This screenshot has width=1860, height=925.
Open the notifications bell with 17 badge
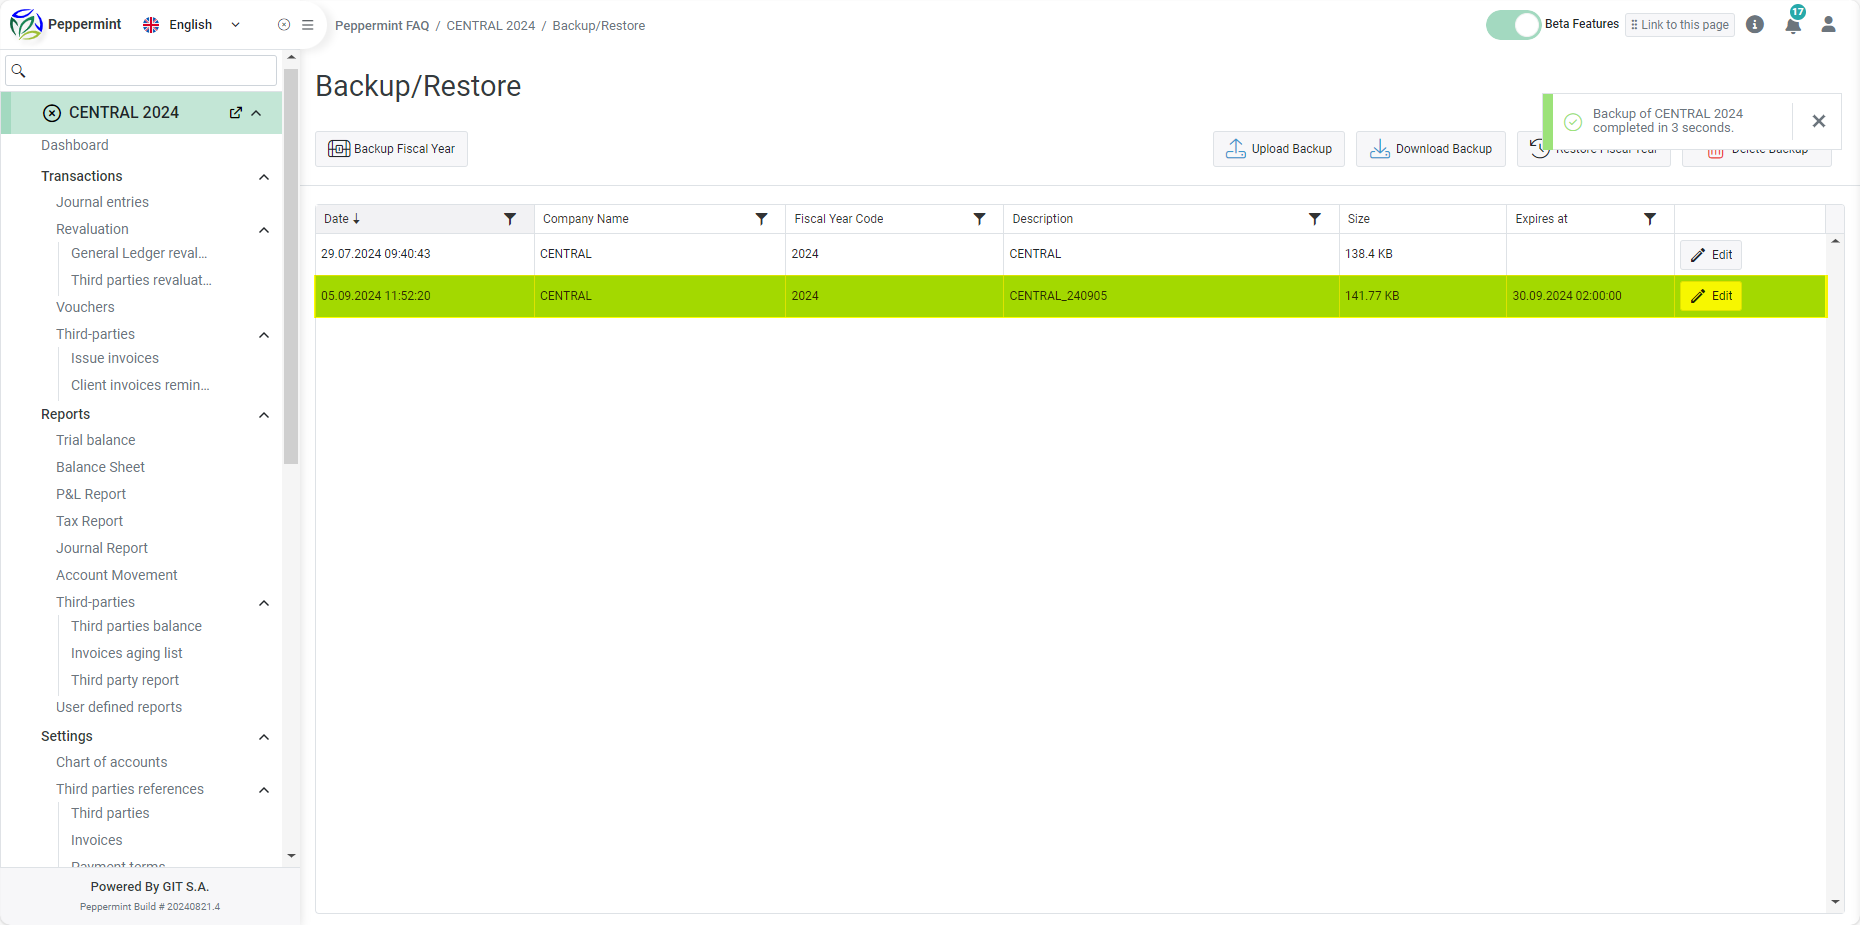tap(1793, 24)
